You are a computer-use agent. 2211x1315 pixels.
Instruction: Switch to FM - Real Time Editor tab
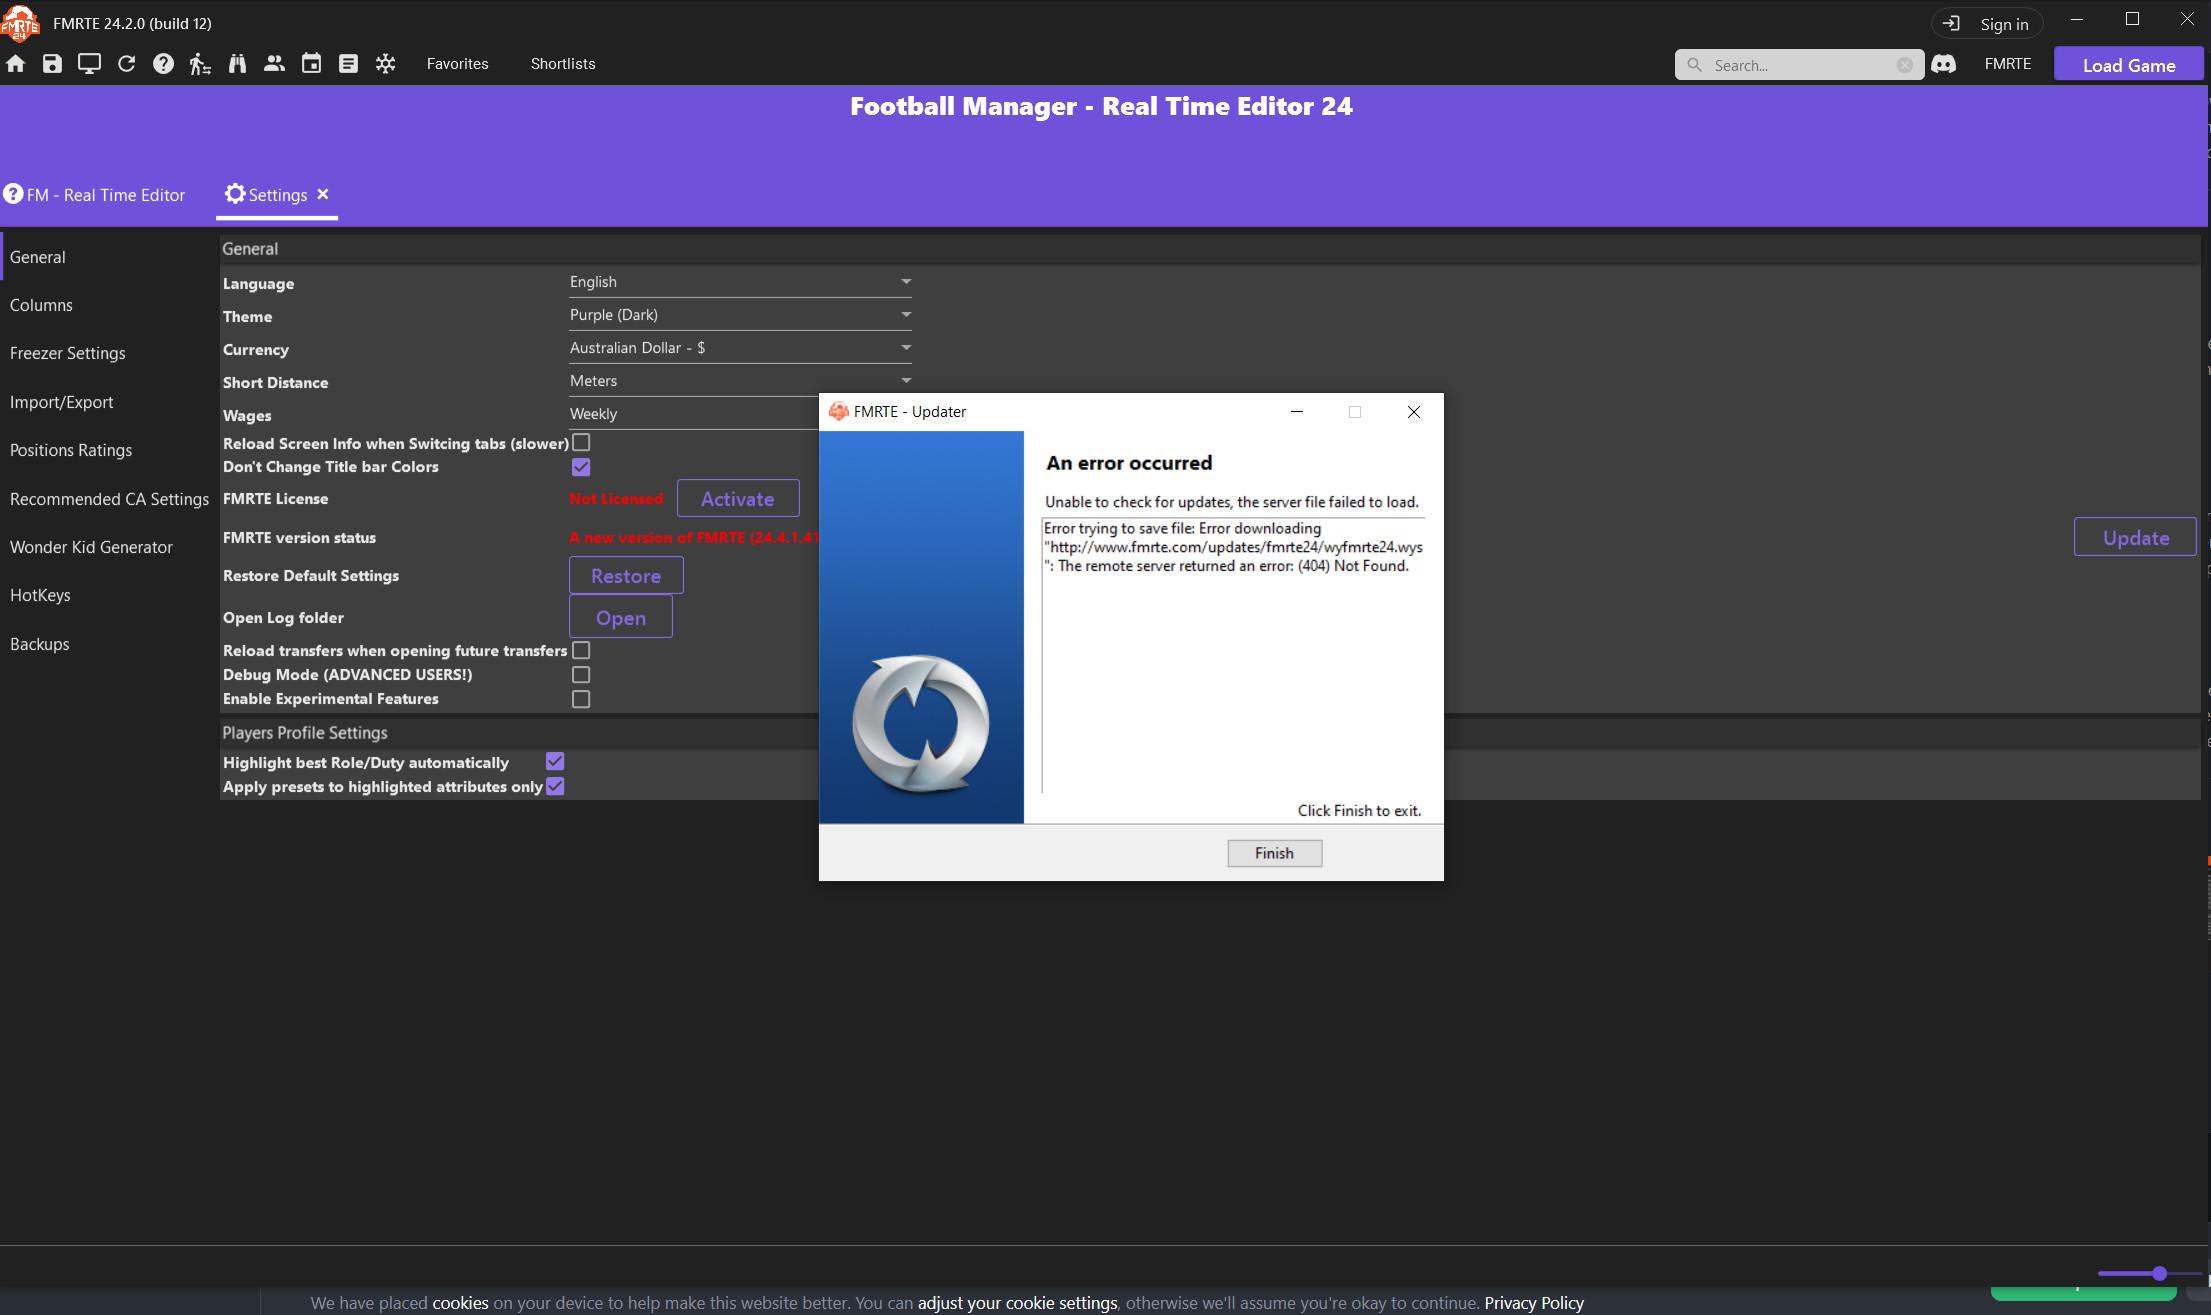click(x=95, y=195)
